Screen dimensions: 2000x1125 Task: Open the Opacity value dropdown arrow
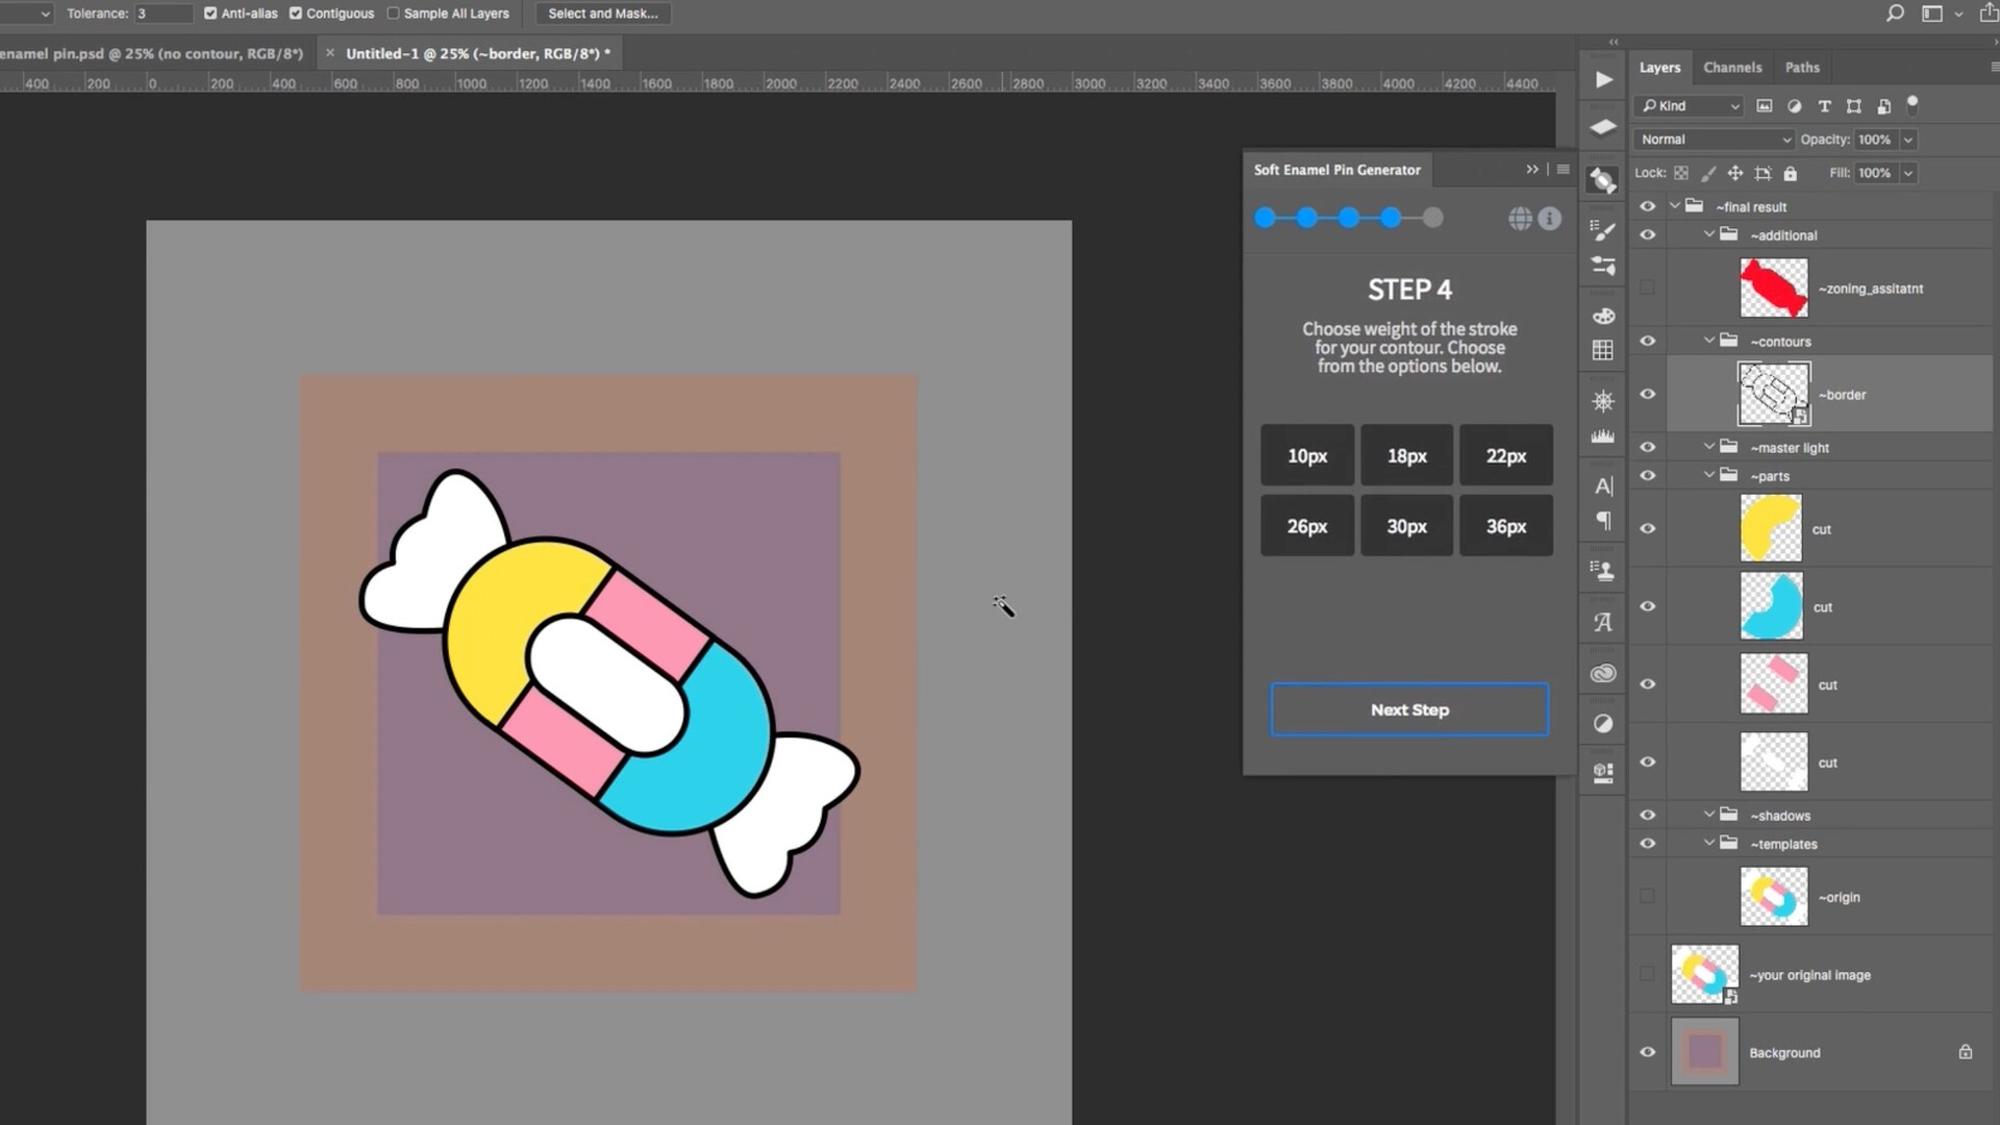coord(1908,140)
